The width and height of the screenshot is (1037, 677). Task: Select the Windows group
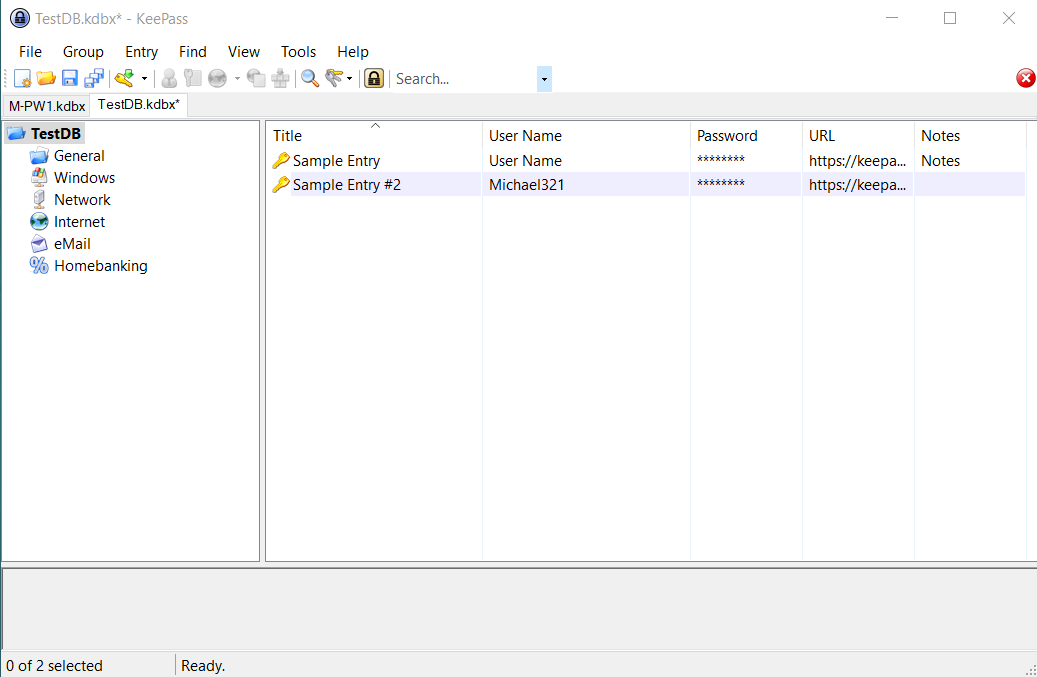pyautogui.click(x=85, y=178)
